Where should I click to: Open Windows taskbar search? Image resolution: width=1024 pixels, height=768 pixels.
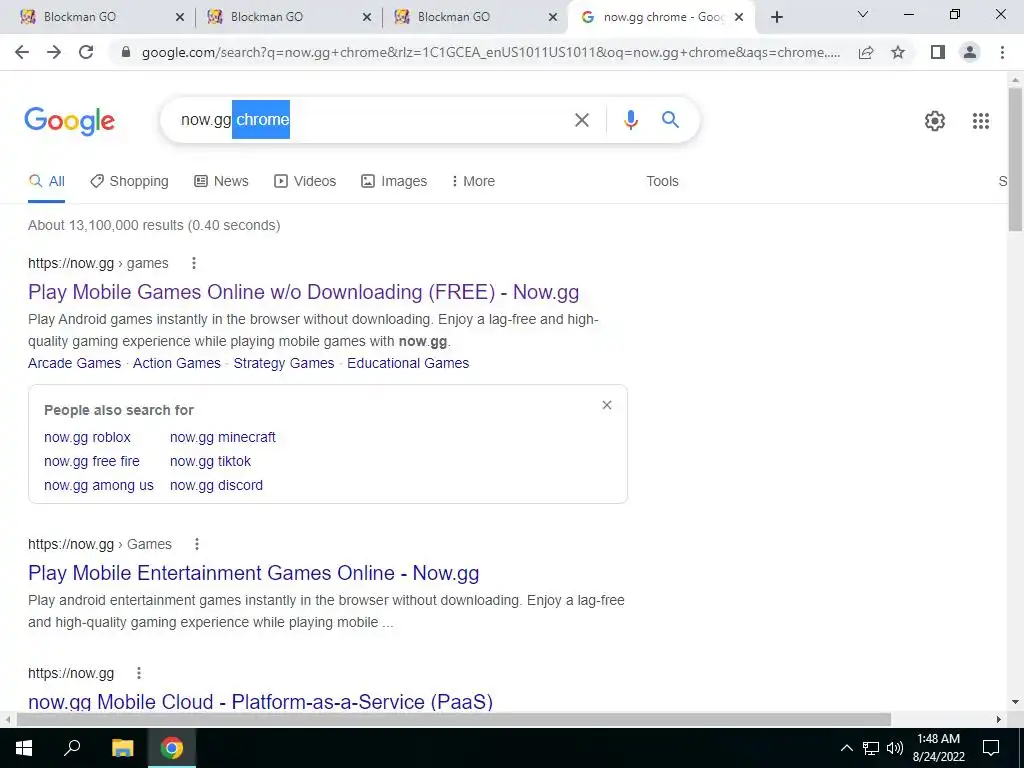(x=72, y=748)
